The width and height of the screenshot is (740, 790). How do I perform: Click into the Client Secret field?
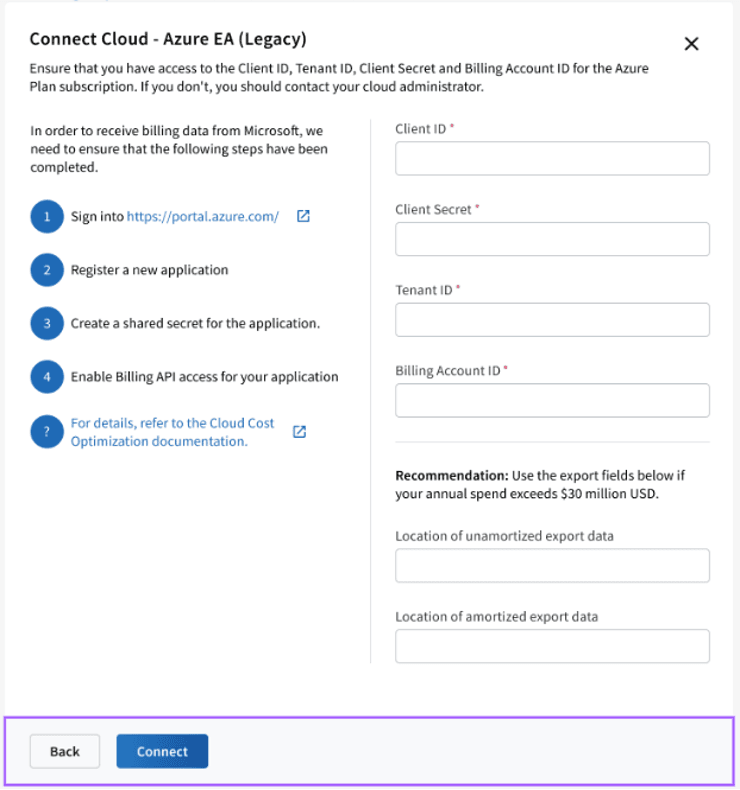(552, 239)
